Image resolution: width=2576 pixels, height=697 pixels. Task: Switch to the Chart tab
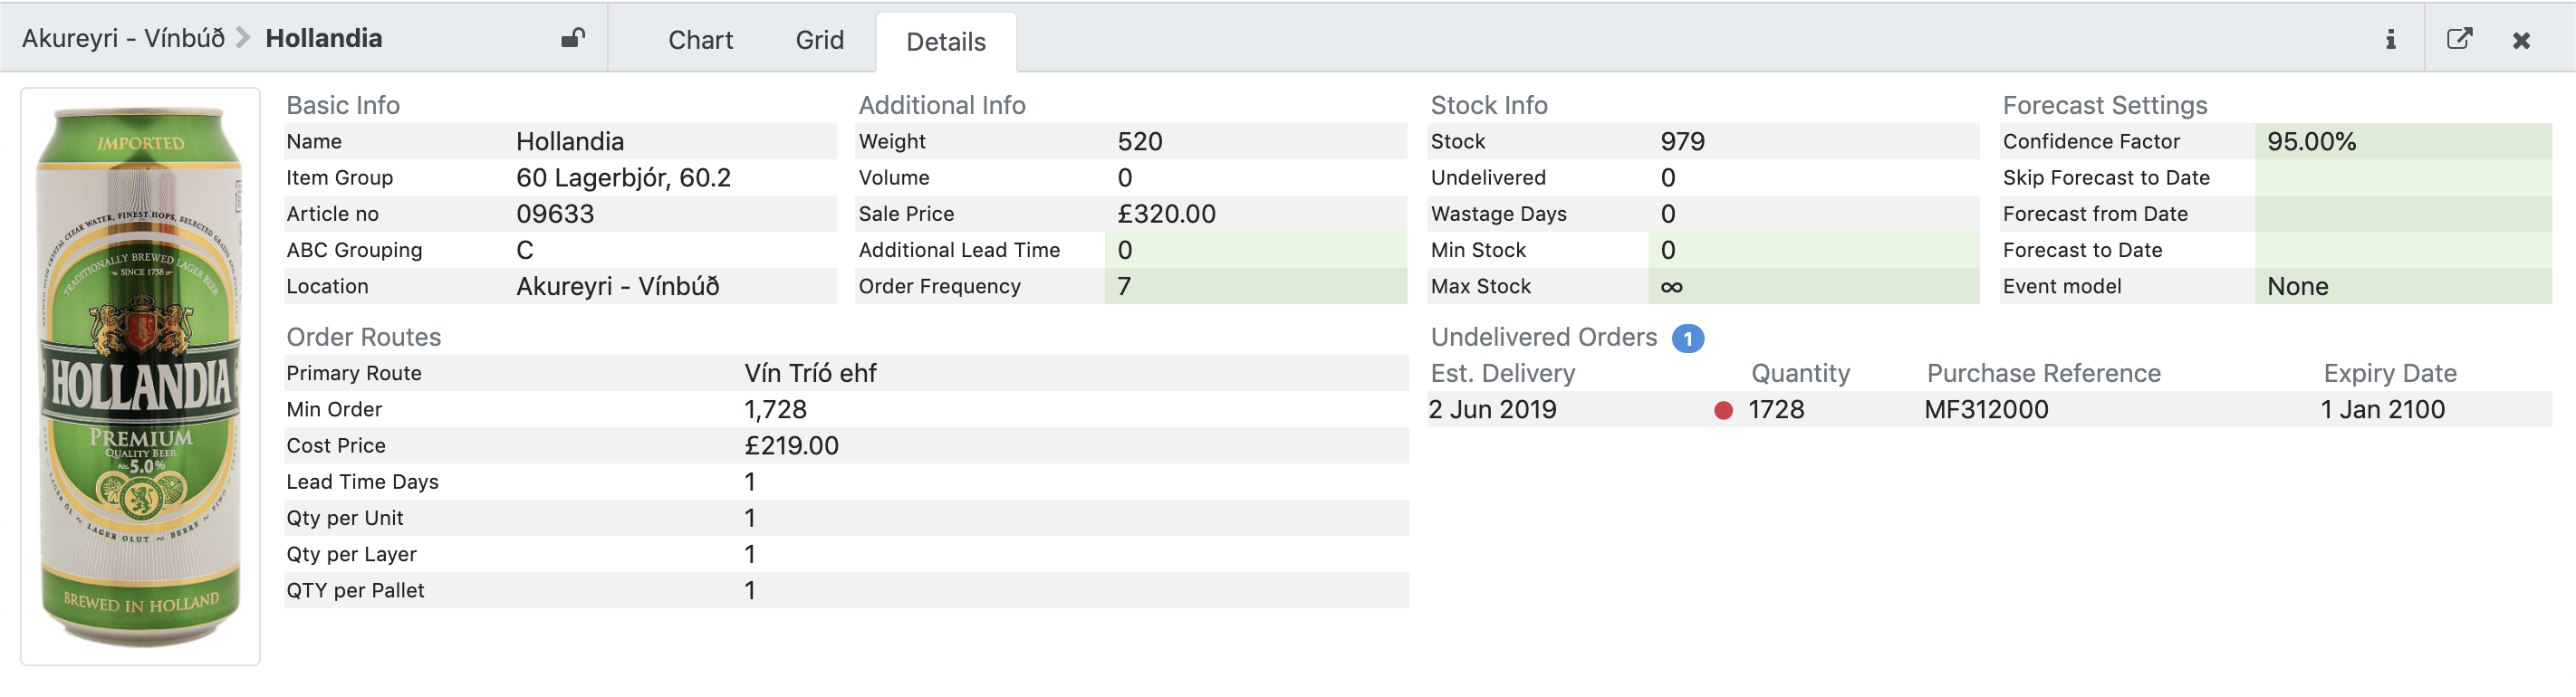pos(700,40)
